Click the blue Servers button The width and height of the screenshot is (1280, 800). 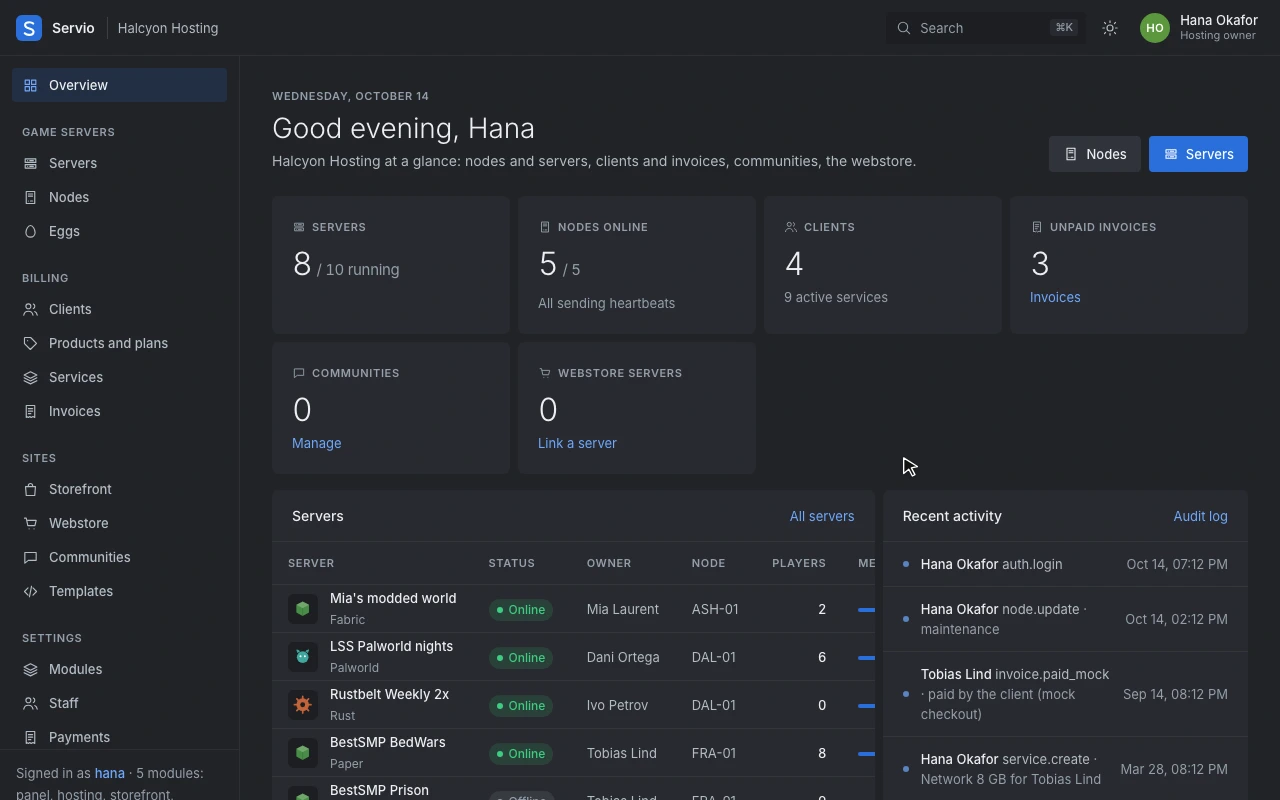click(x=1198, y=154)
